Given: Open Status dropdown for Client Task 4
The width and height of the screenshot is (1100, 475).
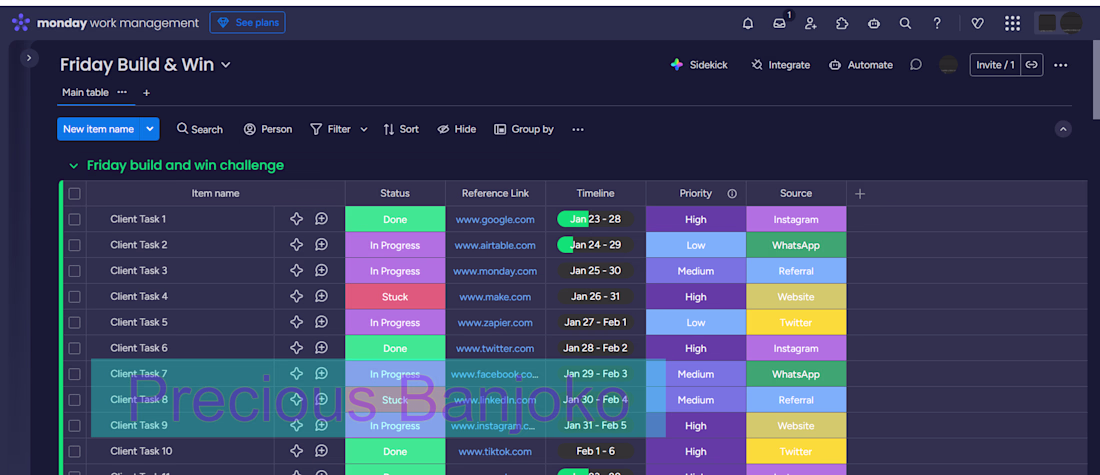Looking at the screenshot, I should pyautogui.click(x=395, y=297).
